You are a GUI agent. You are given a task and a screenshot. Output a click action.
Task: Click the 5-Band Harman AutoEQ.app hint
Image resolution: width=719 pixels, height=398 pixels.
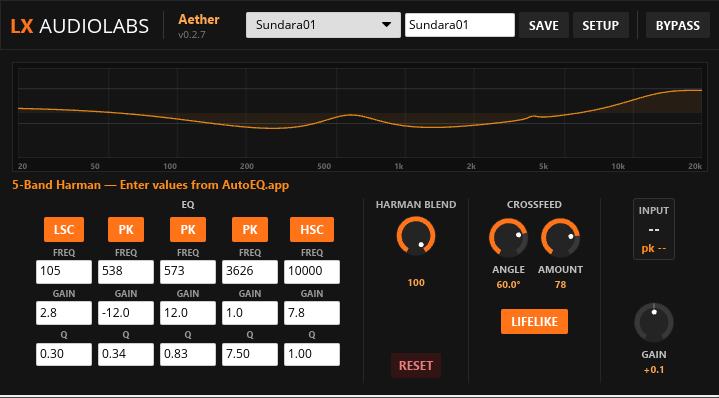click(151, 185)
